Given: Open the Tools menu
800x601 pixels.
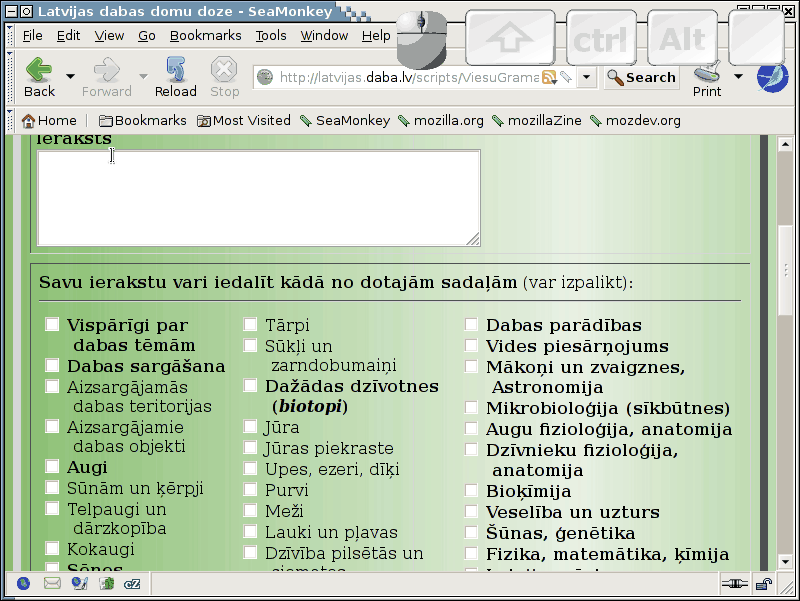Looking at the screenshot, I should coord(271,36).
